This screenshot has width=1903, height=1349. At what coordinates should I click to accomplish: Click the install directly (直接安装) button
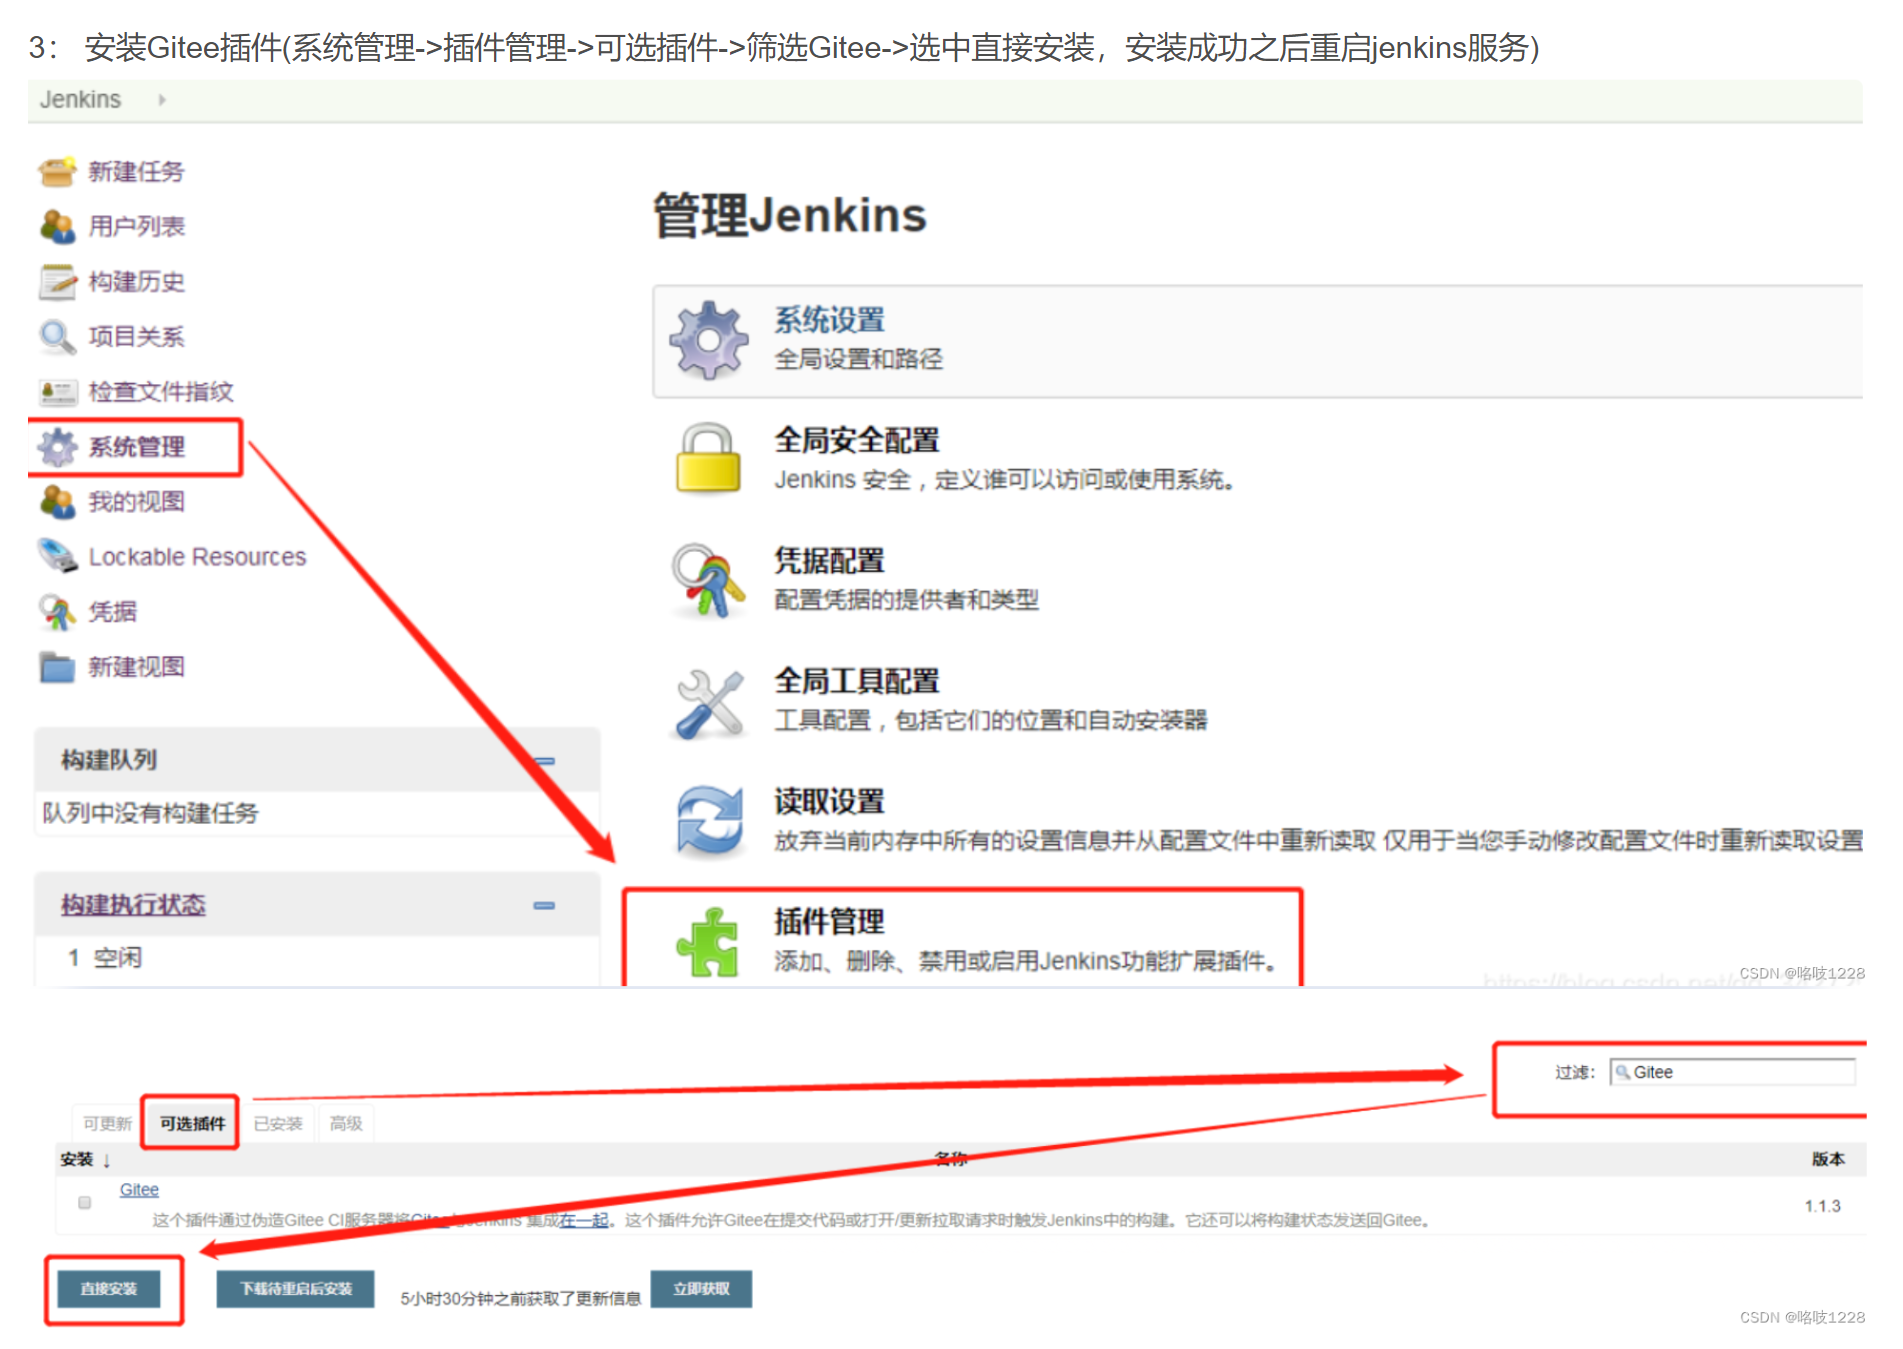[x=109, y=1289]
